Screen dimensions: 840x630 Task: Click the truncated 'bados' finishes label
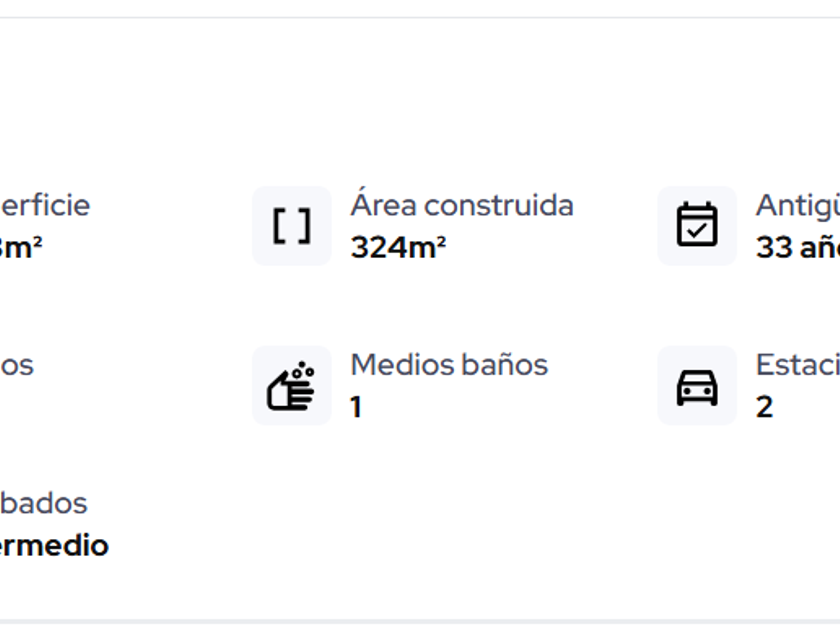(43, 503)
